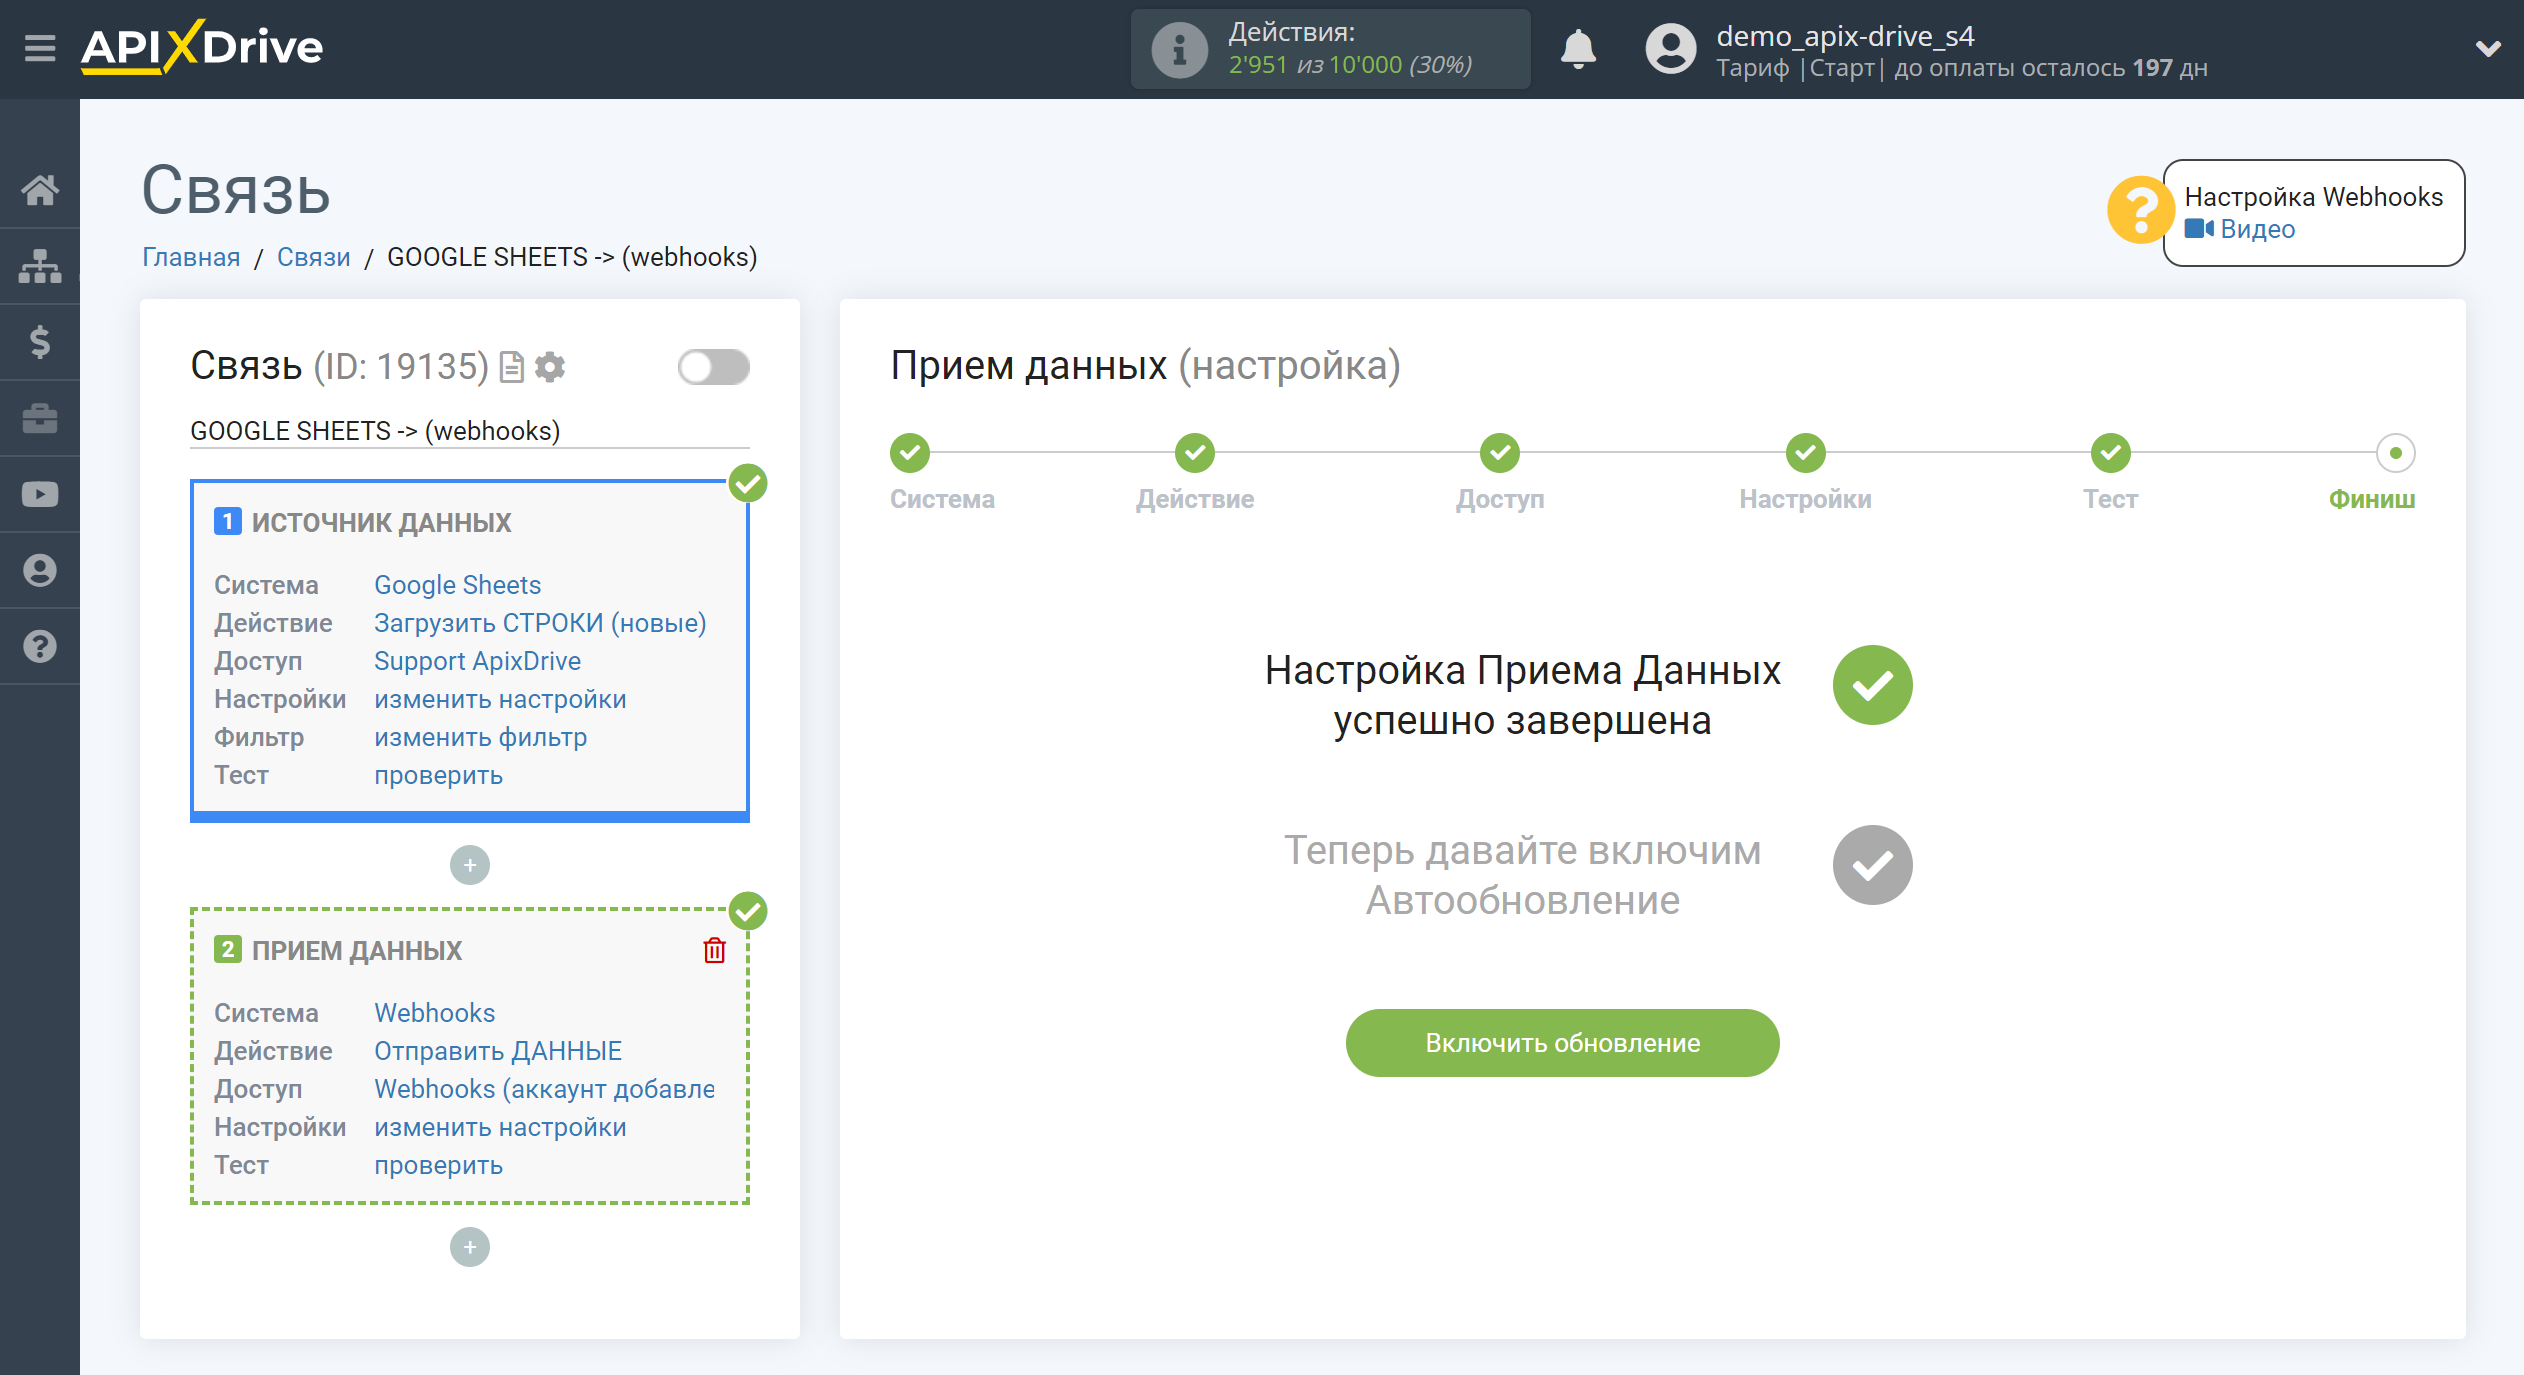This screenshot has width=2524, height=1375.
Task: Go to Настройки step
Action: pyautogui.click(x=1806, y=453)
